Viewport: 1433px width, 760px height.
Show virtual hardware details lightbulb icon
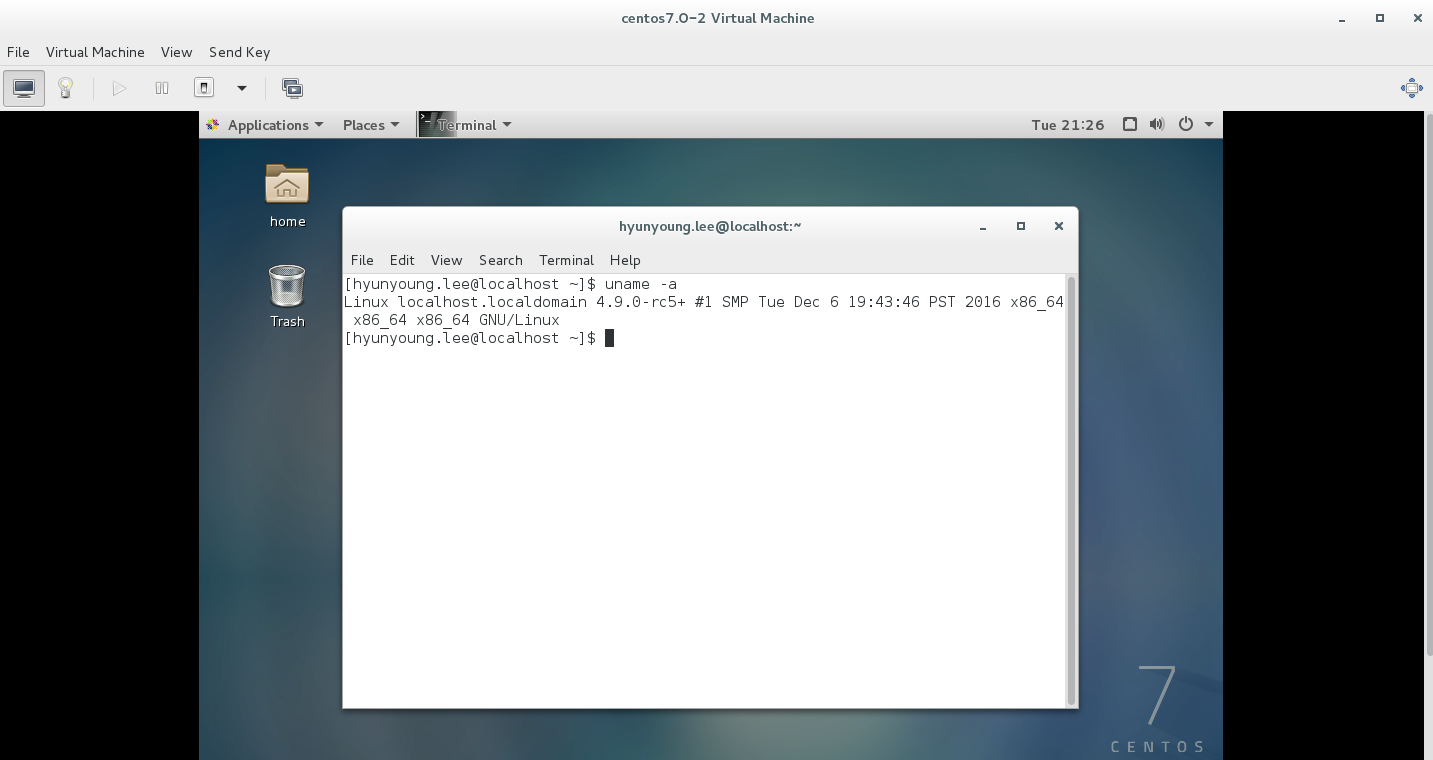coord(66,88)
